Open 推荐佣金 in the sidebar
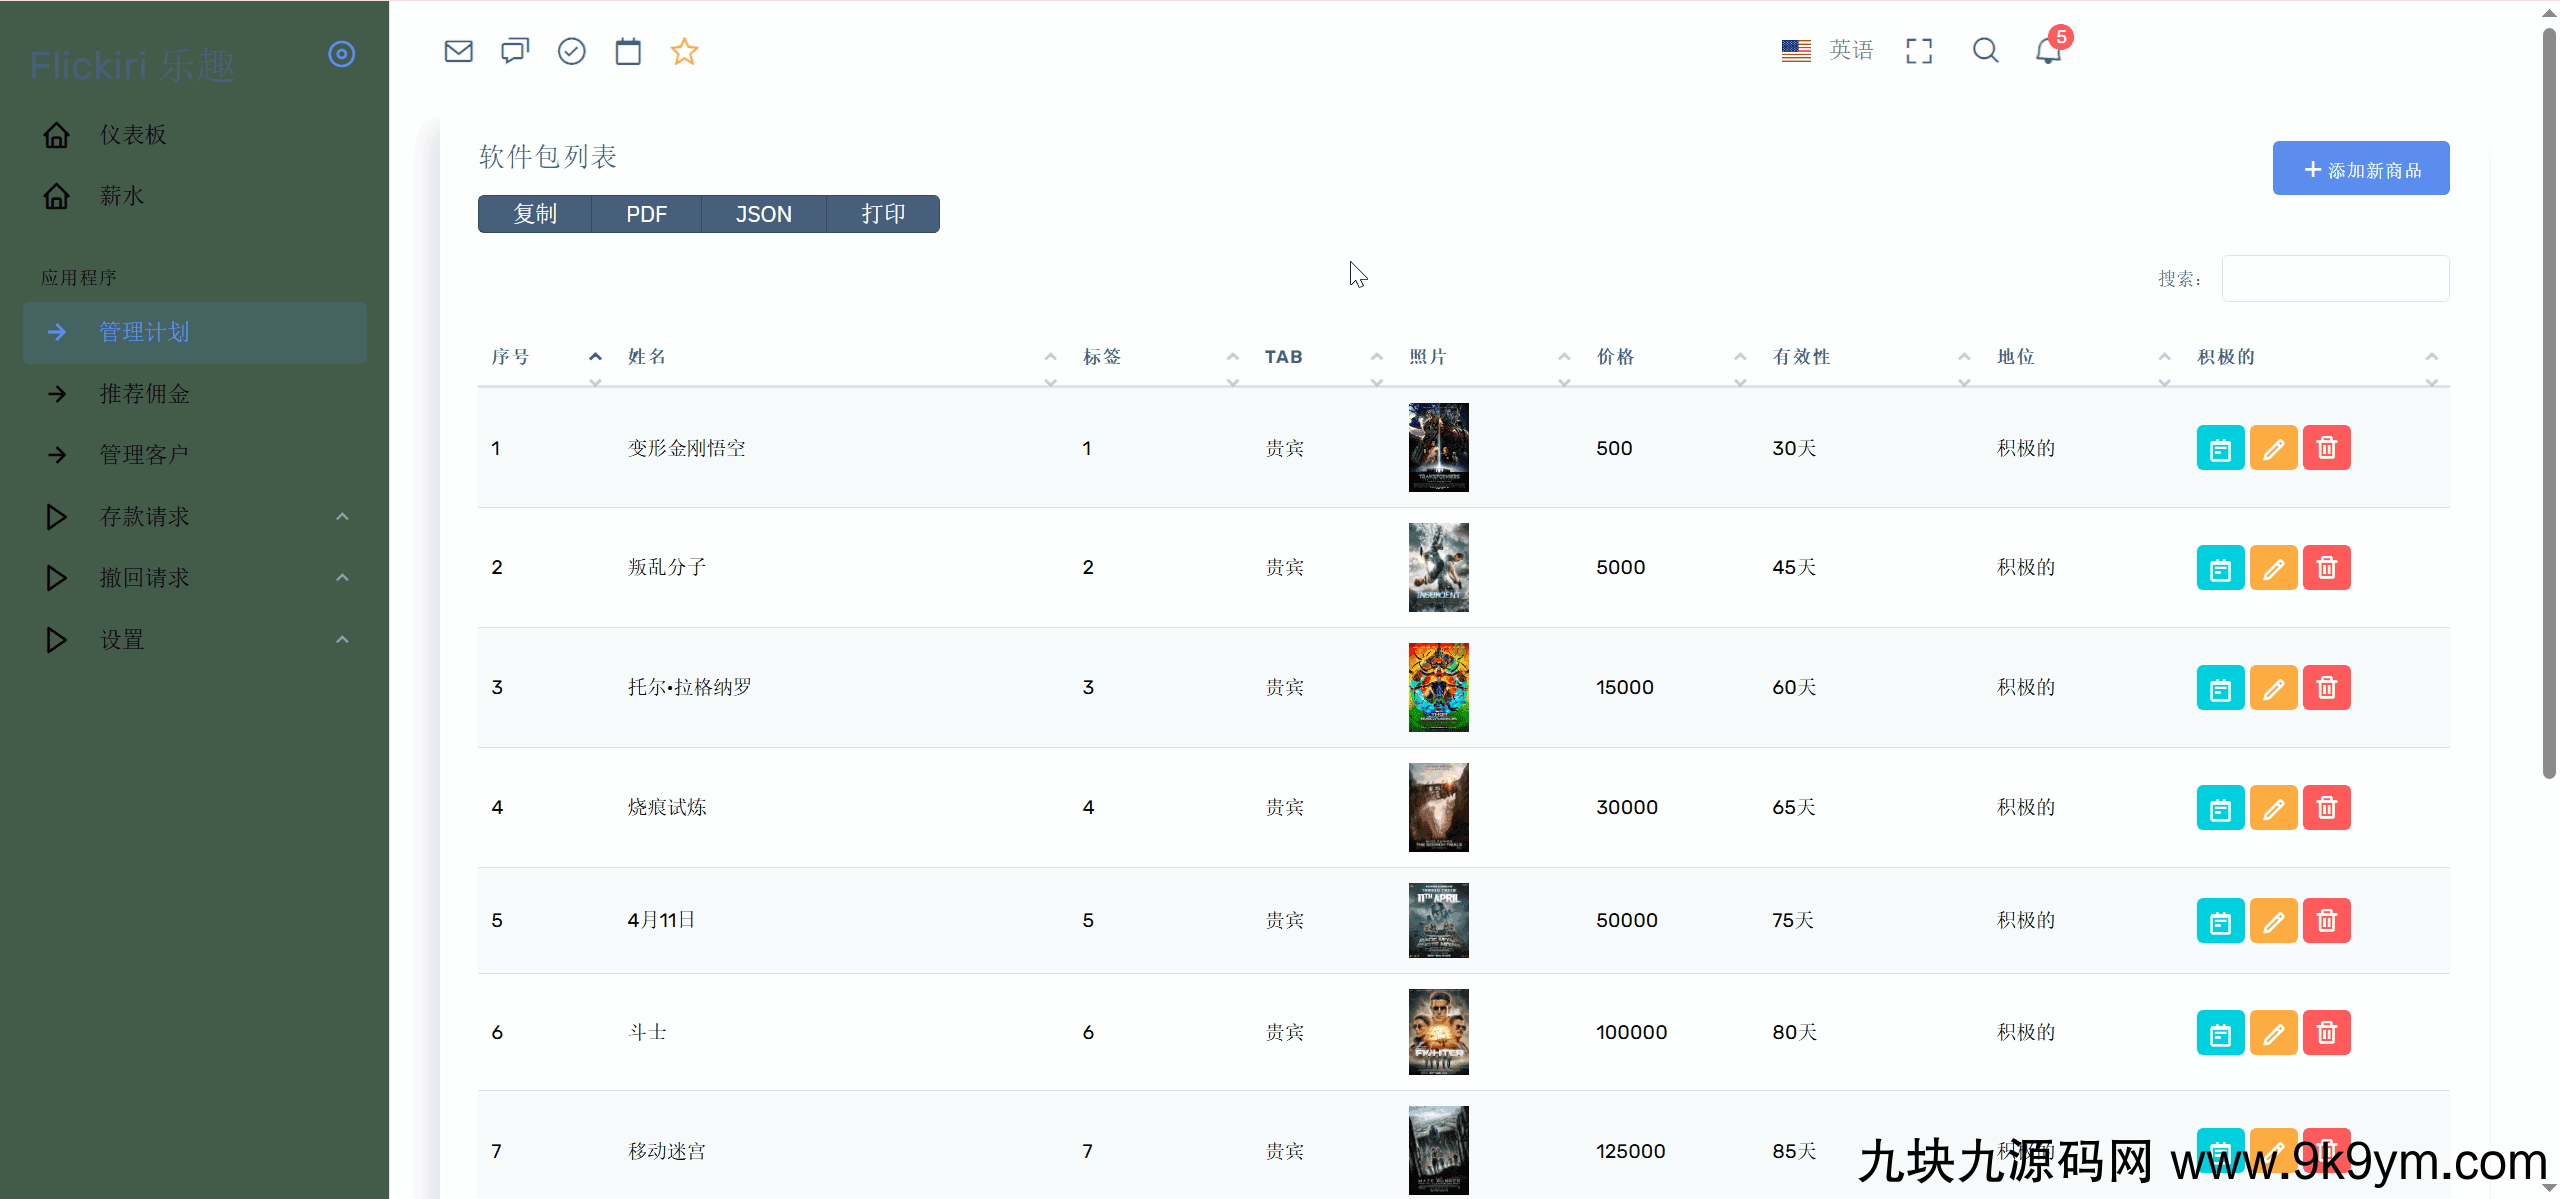The height and width of the screenshot is (1199, 2560). [x=145, y=394]
